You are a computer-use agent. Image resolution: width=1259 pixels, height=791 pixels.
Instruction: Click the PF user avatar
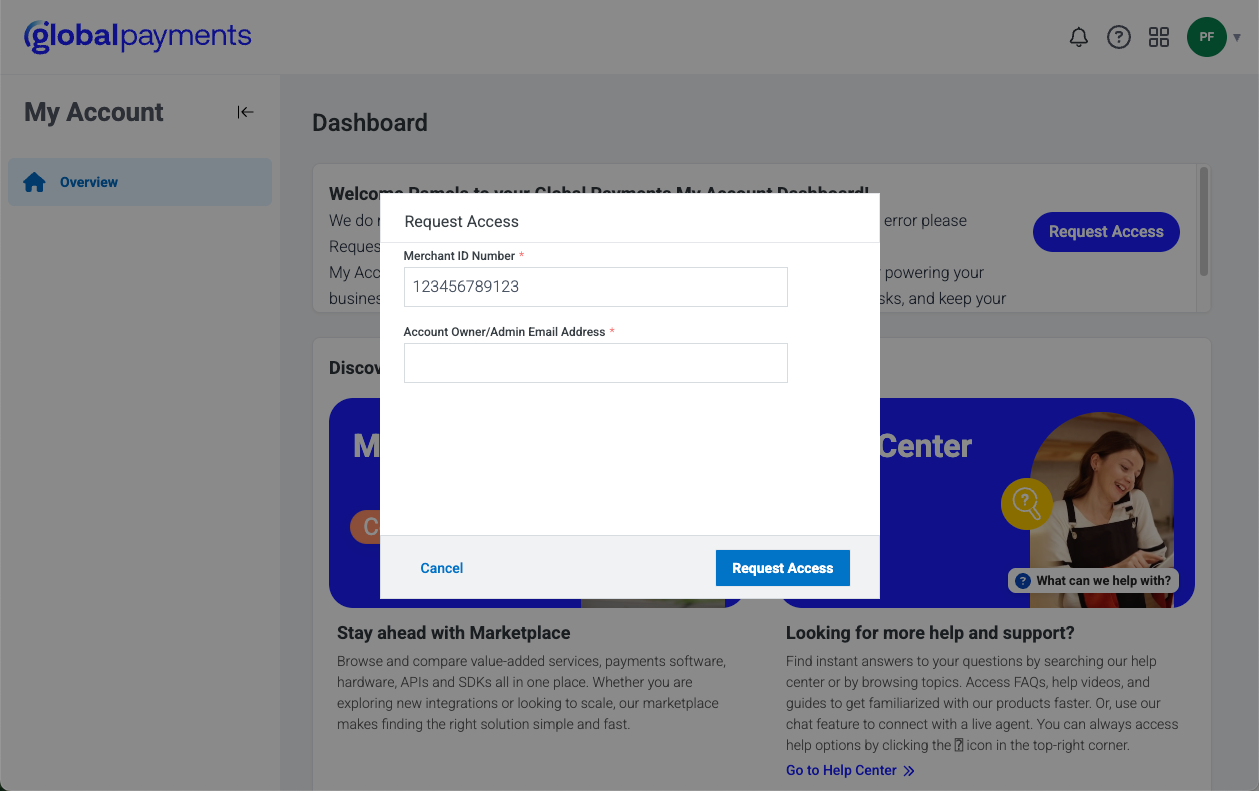1206,38
